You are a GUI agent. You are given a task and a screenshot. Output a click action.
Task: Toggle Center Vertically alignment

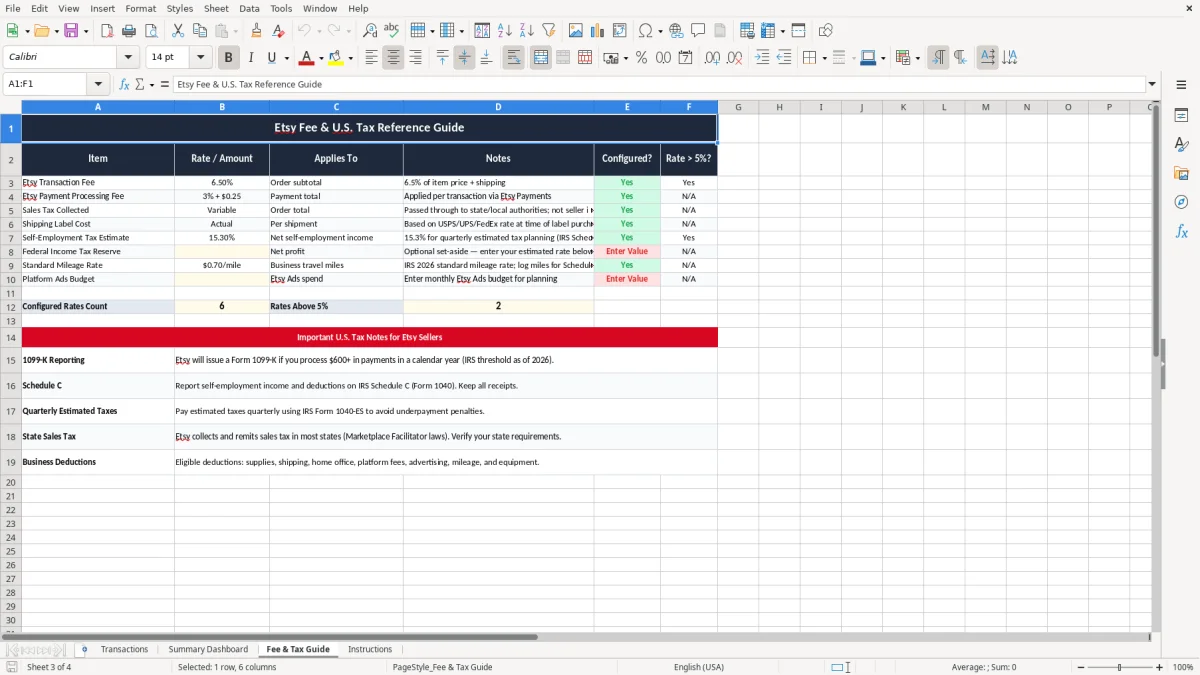tap(464, 58)
